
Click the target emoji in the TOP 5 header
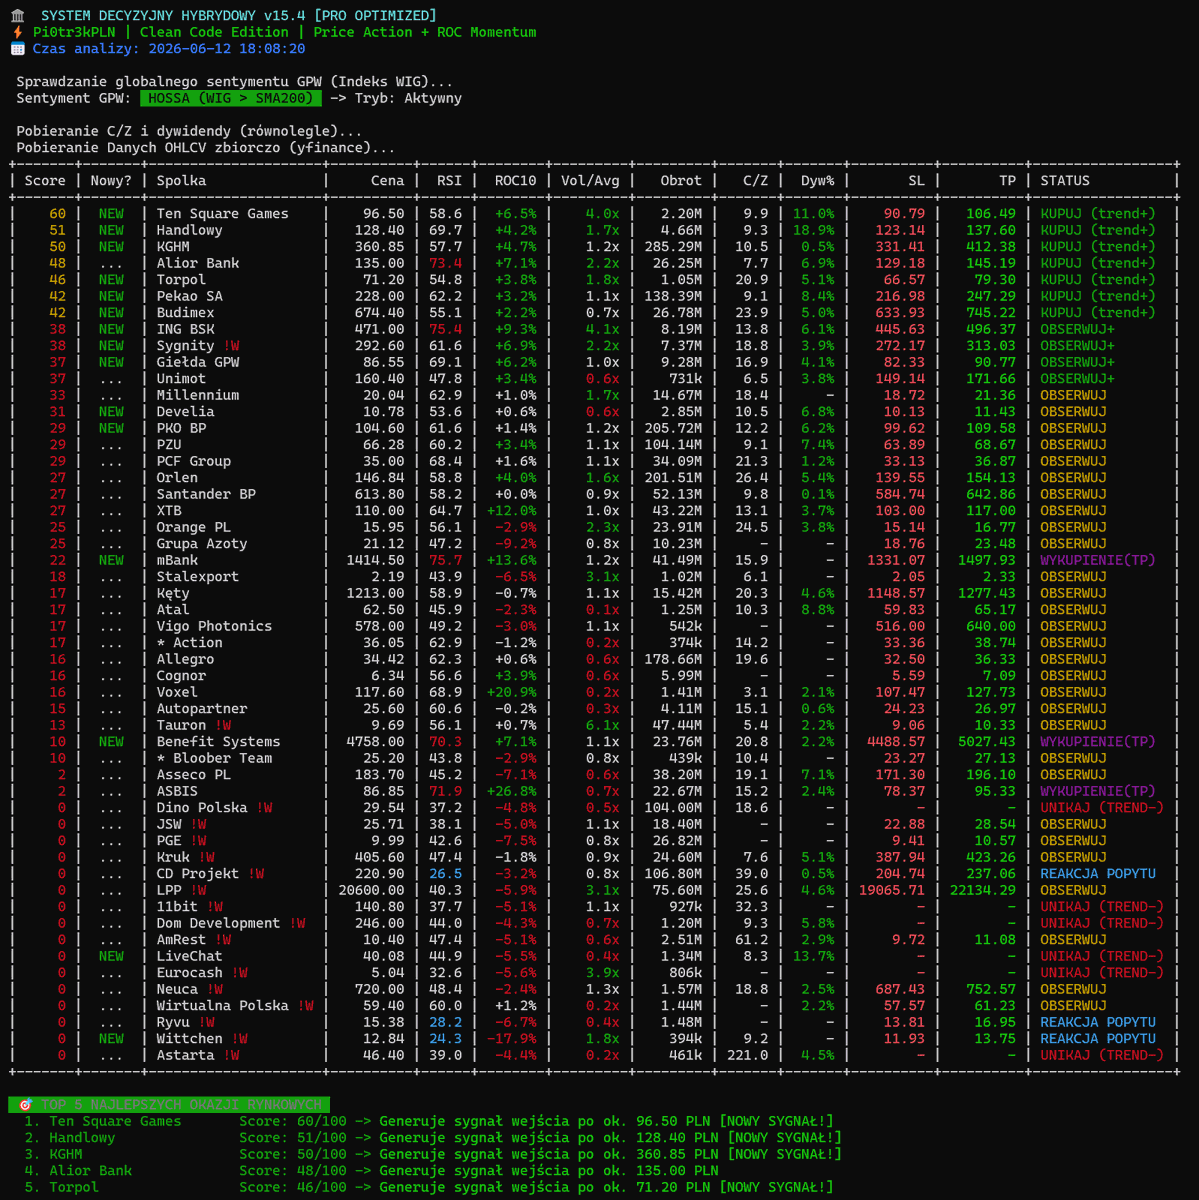tap(26, 1105)
